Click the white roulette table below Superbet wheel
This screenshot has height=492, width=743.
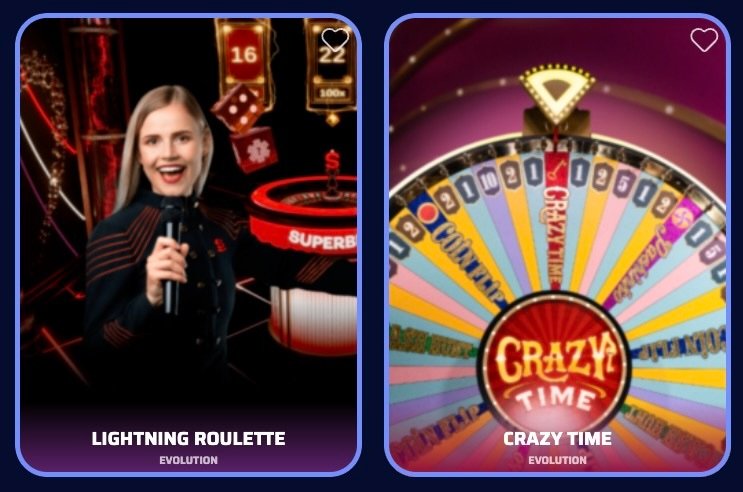tap(313, 319)
